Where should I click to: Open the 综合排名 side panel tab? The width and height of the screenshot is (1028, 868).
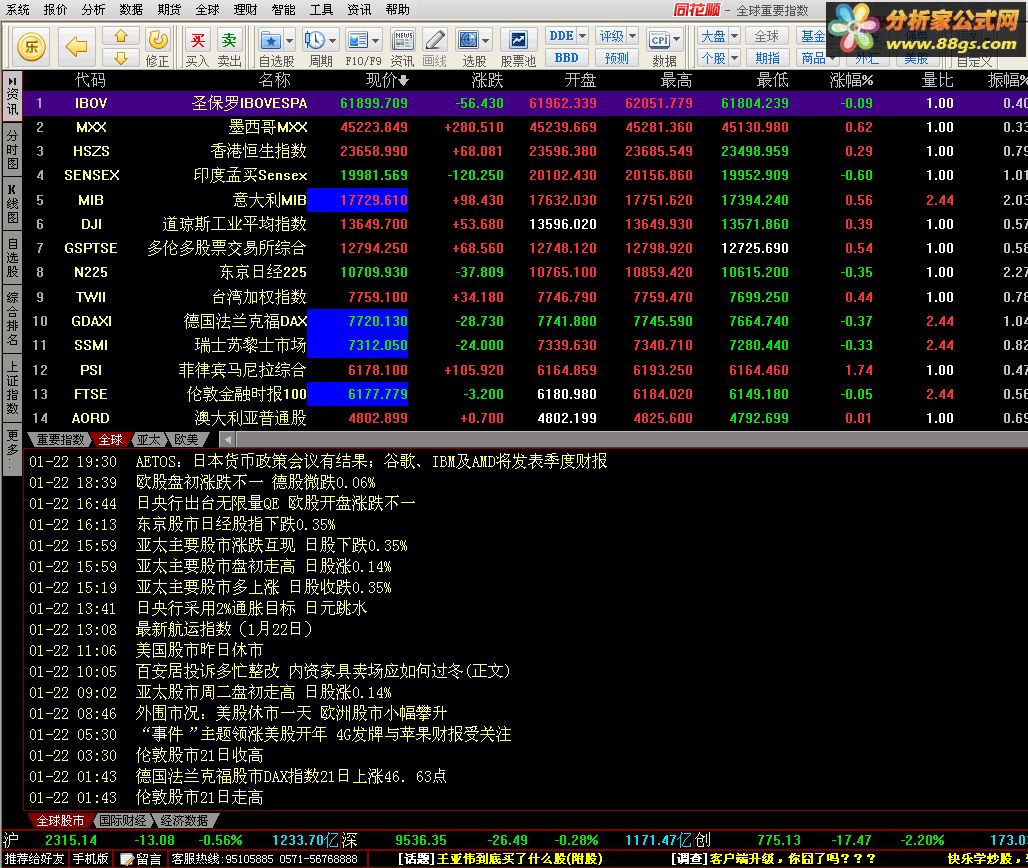coord(12,319)
